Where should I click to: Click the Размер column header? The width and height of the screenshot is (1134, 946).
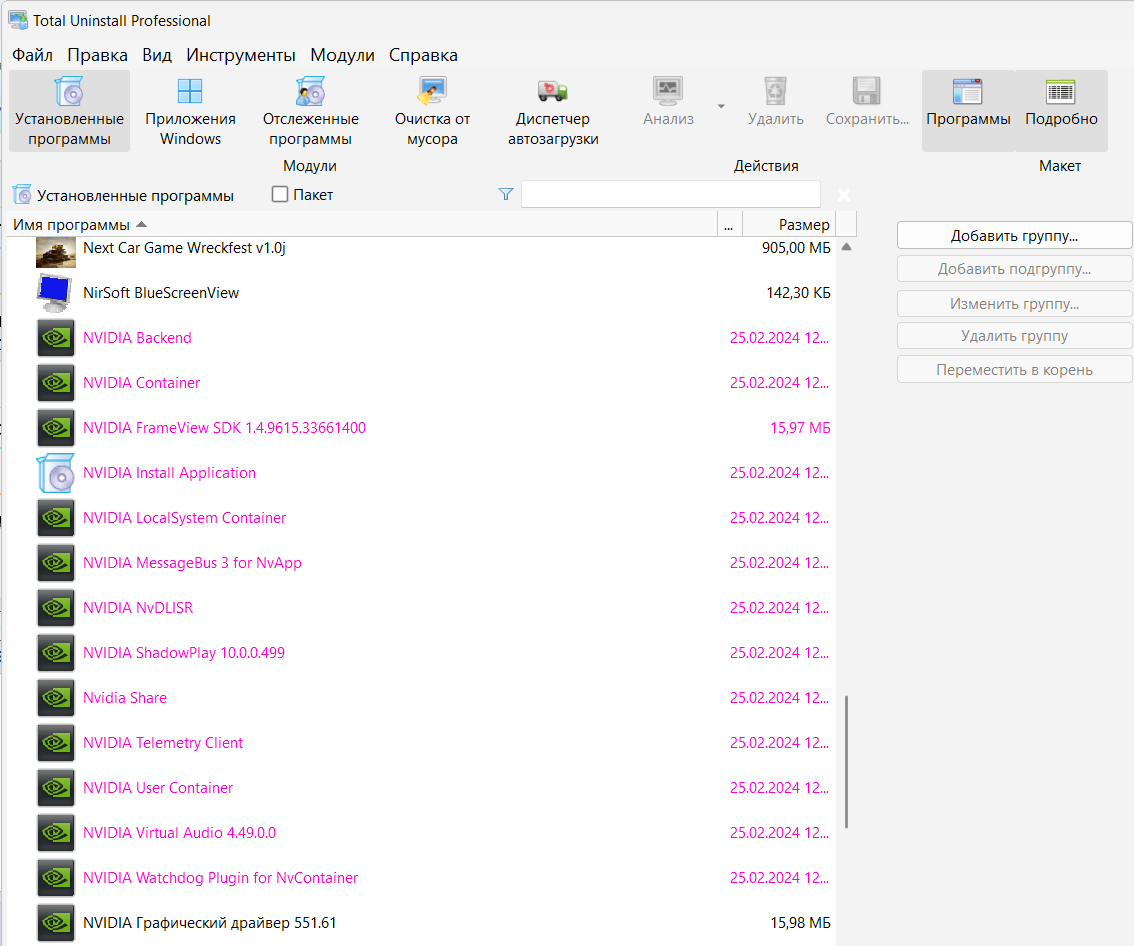[789, 225]
